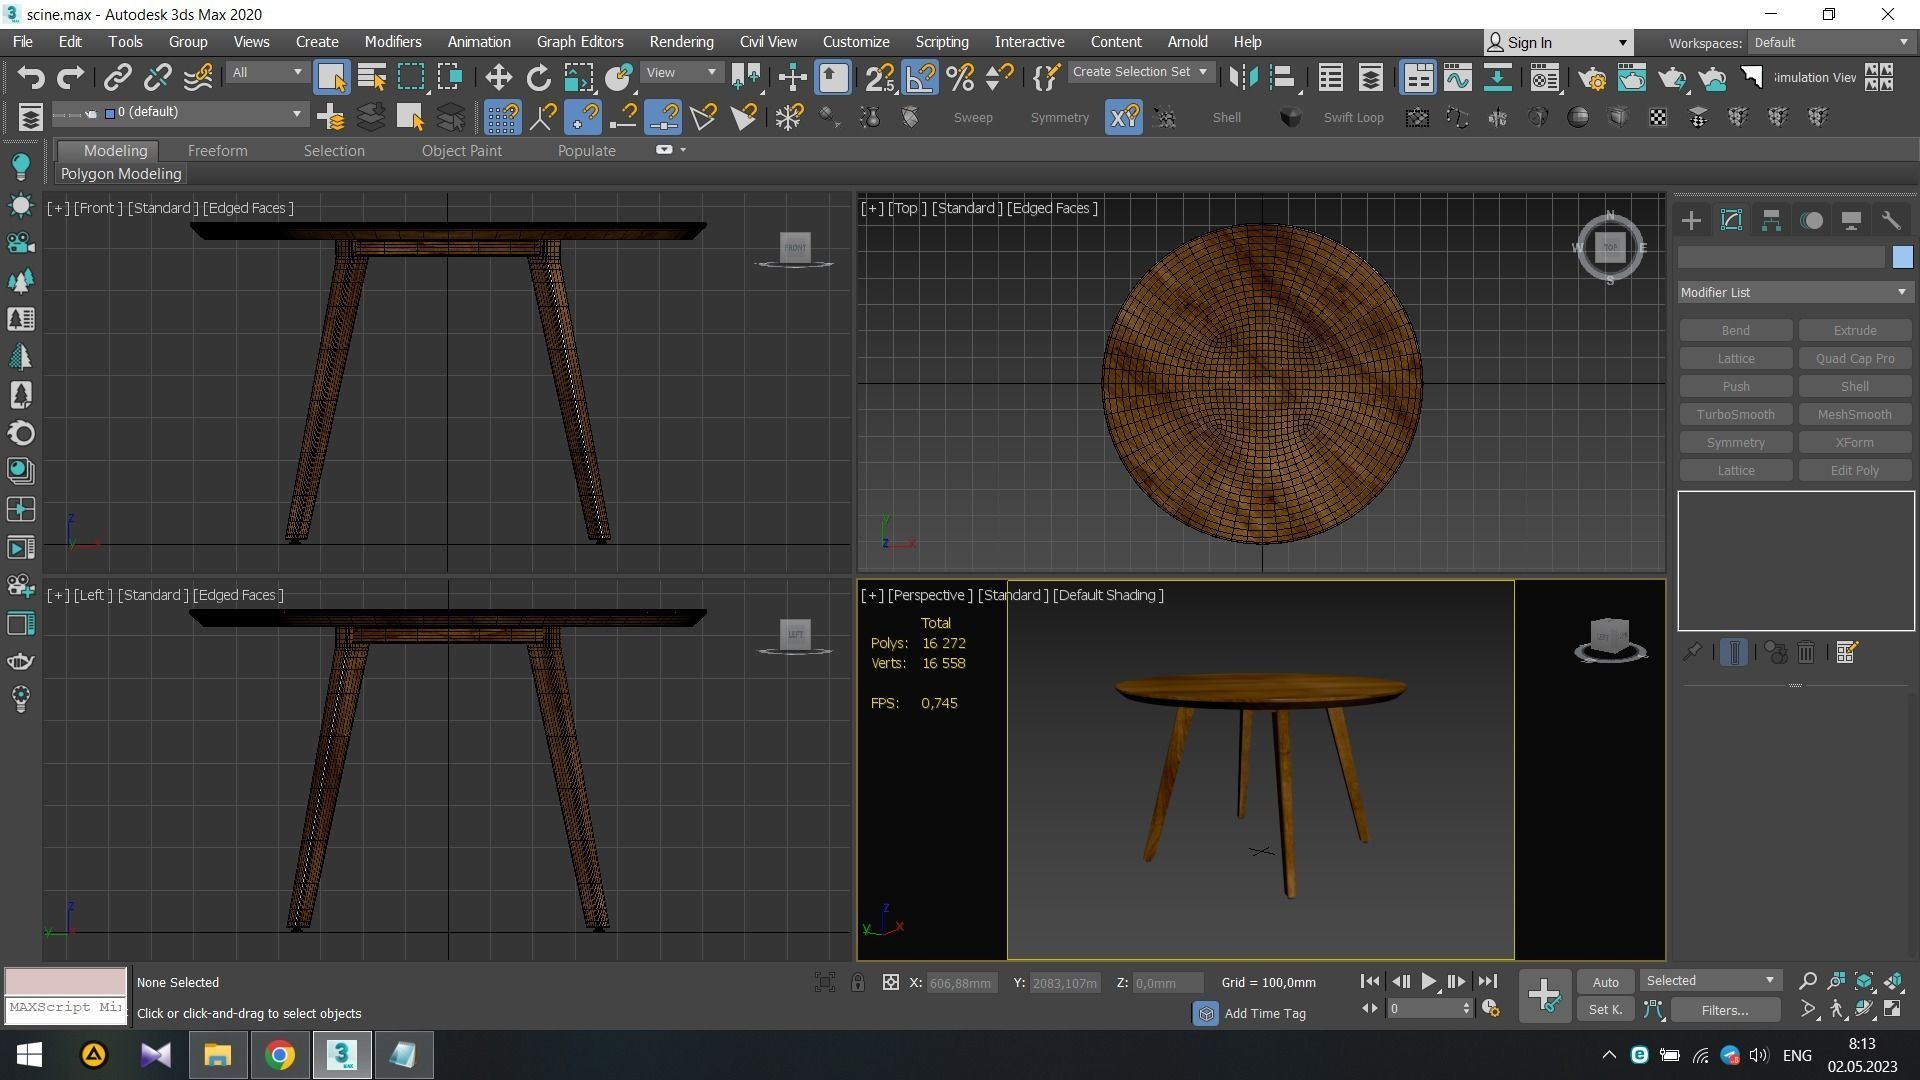Viewport: 1920px width, 1080px height.
Task: Toggle Window/Crossing selection mode
Action: 450,77
